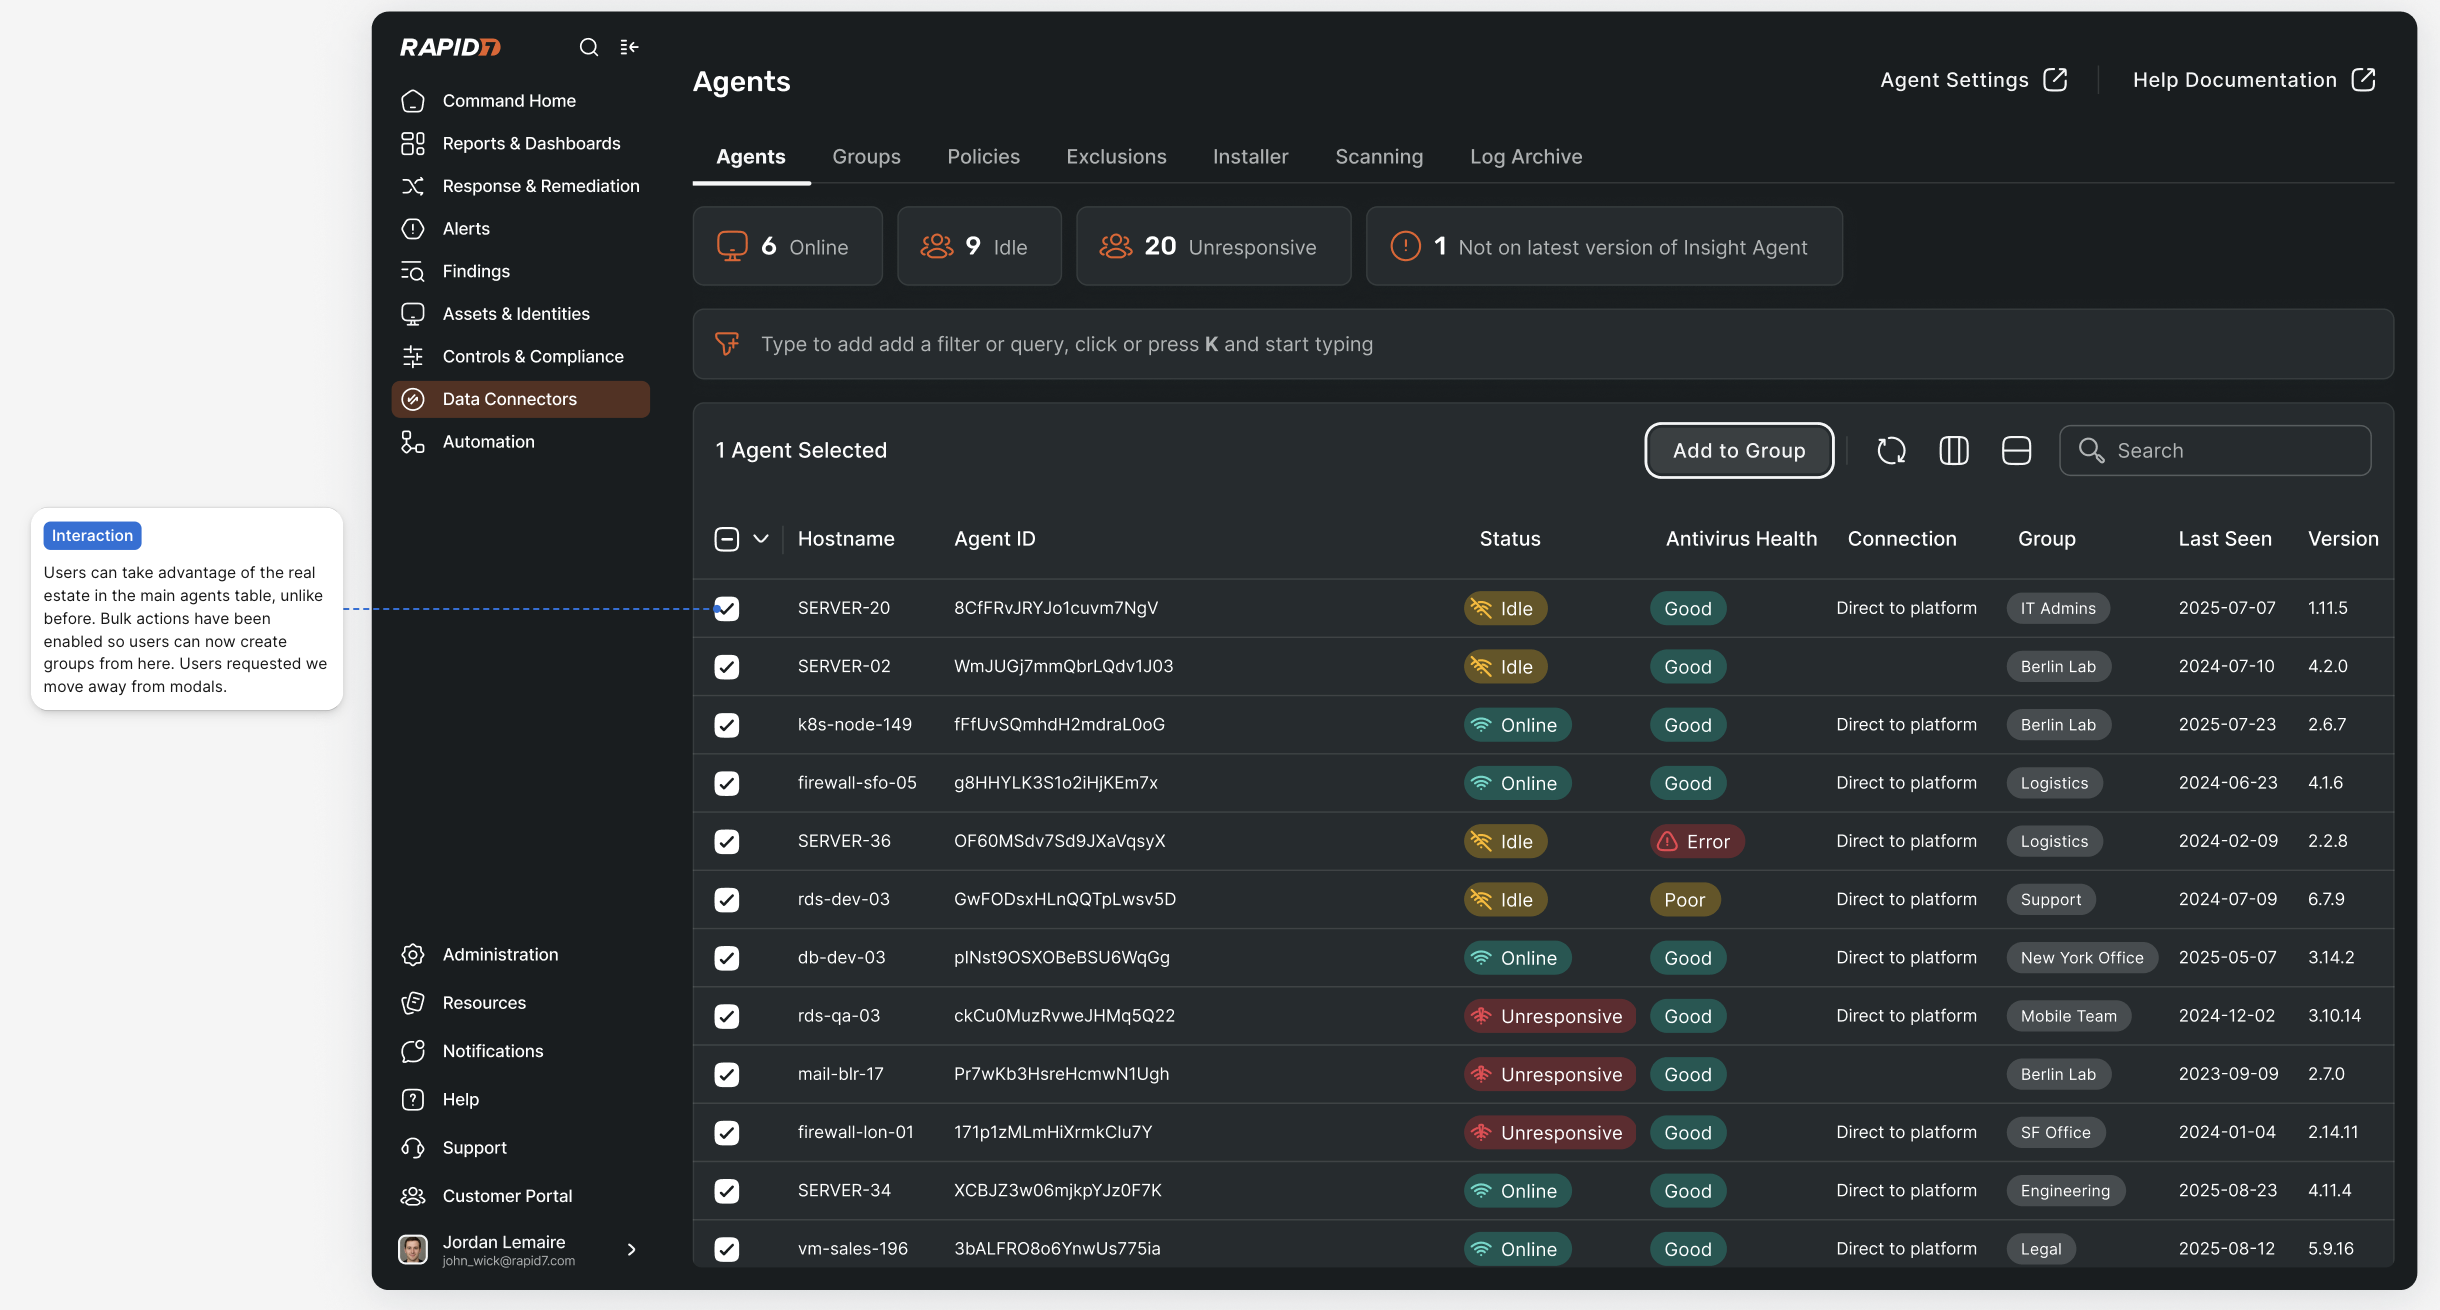Click the Add to Group button
This screenshot has height=1310, width=2440.
[x=1739, y=451]
